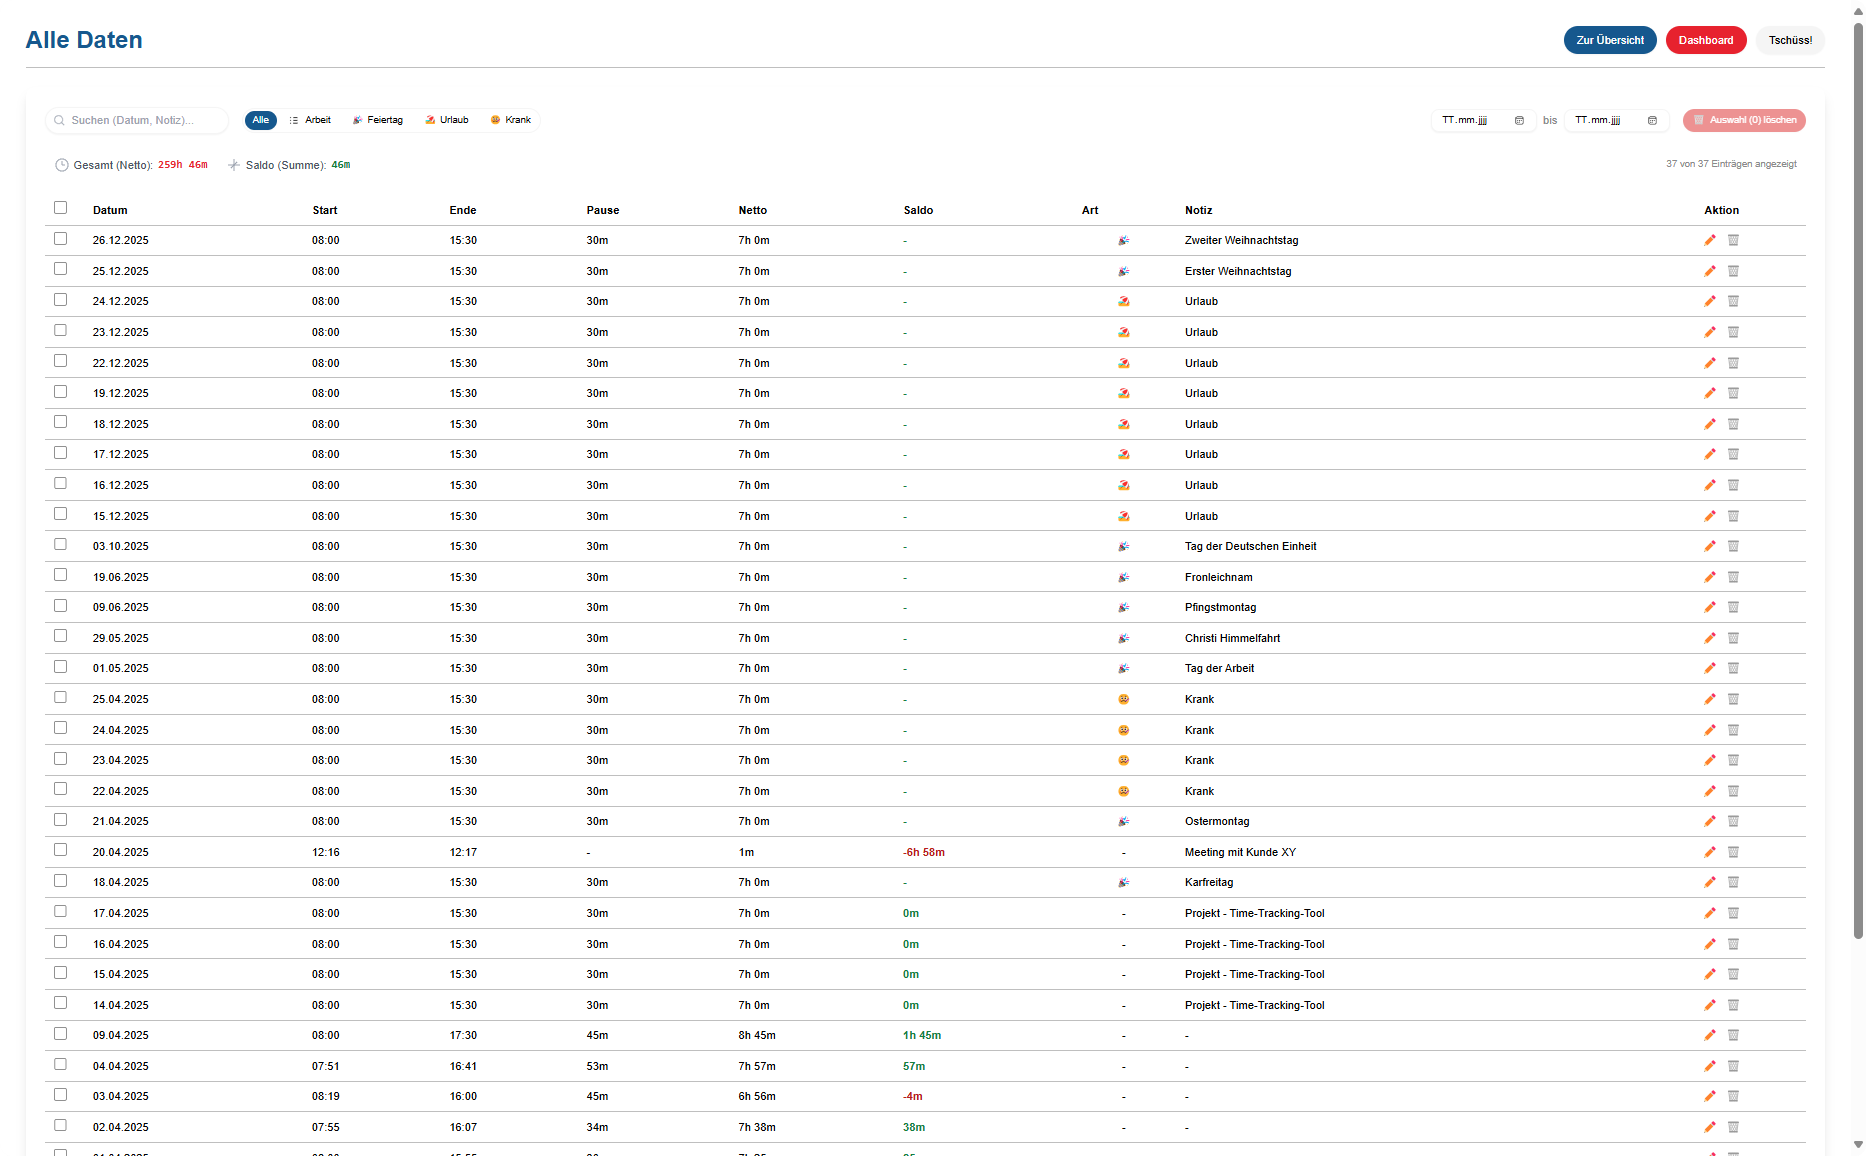This screenshot has width=1866, height=1156.
Task: Mark the 14.04.2025 row checkbox
Action: pyautogui.click(x=60, y=1003)
